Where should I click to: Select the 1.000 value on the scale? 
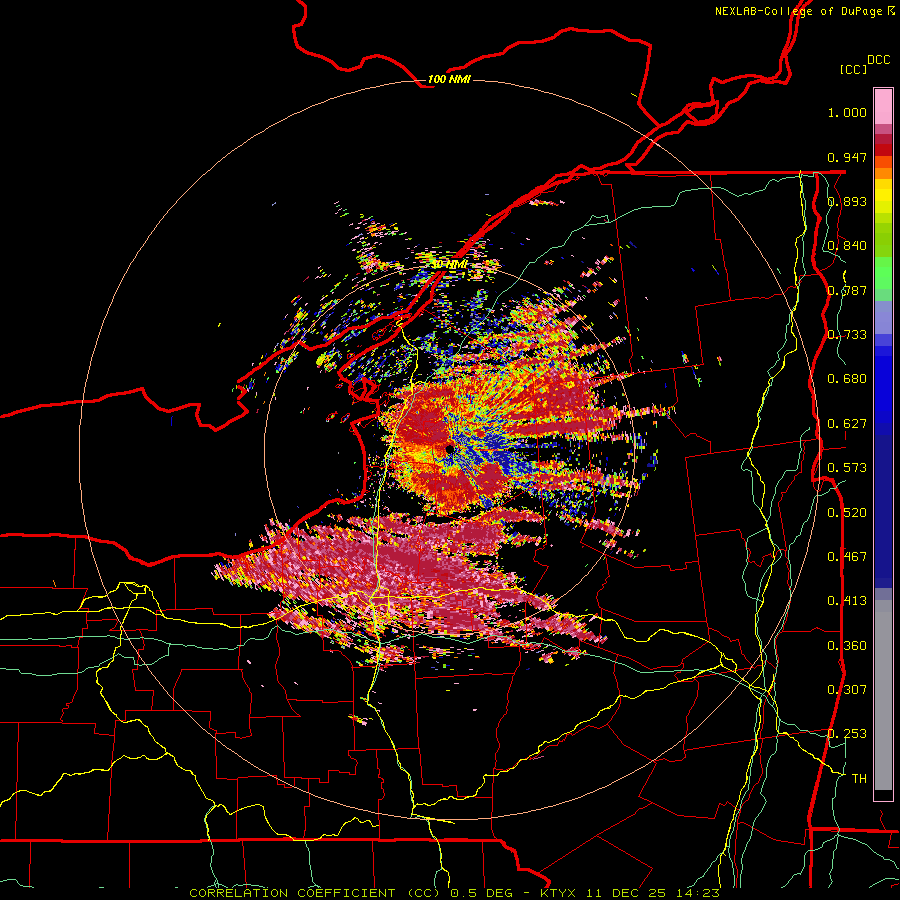[x=847, y=112]
